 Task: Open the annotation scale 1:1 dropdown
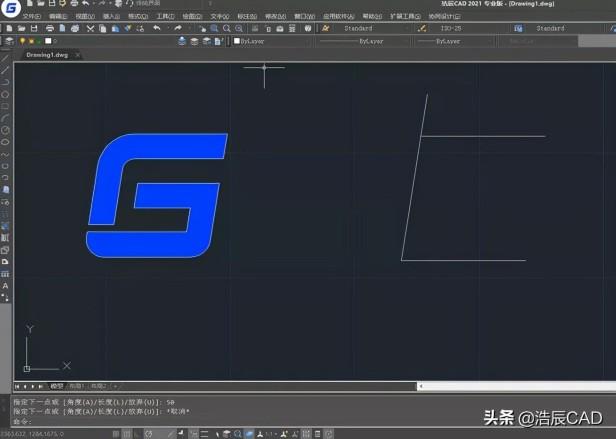click(270, 434)
